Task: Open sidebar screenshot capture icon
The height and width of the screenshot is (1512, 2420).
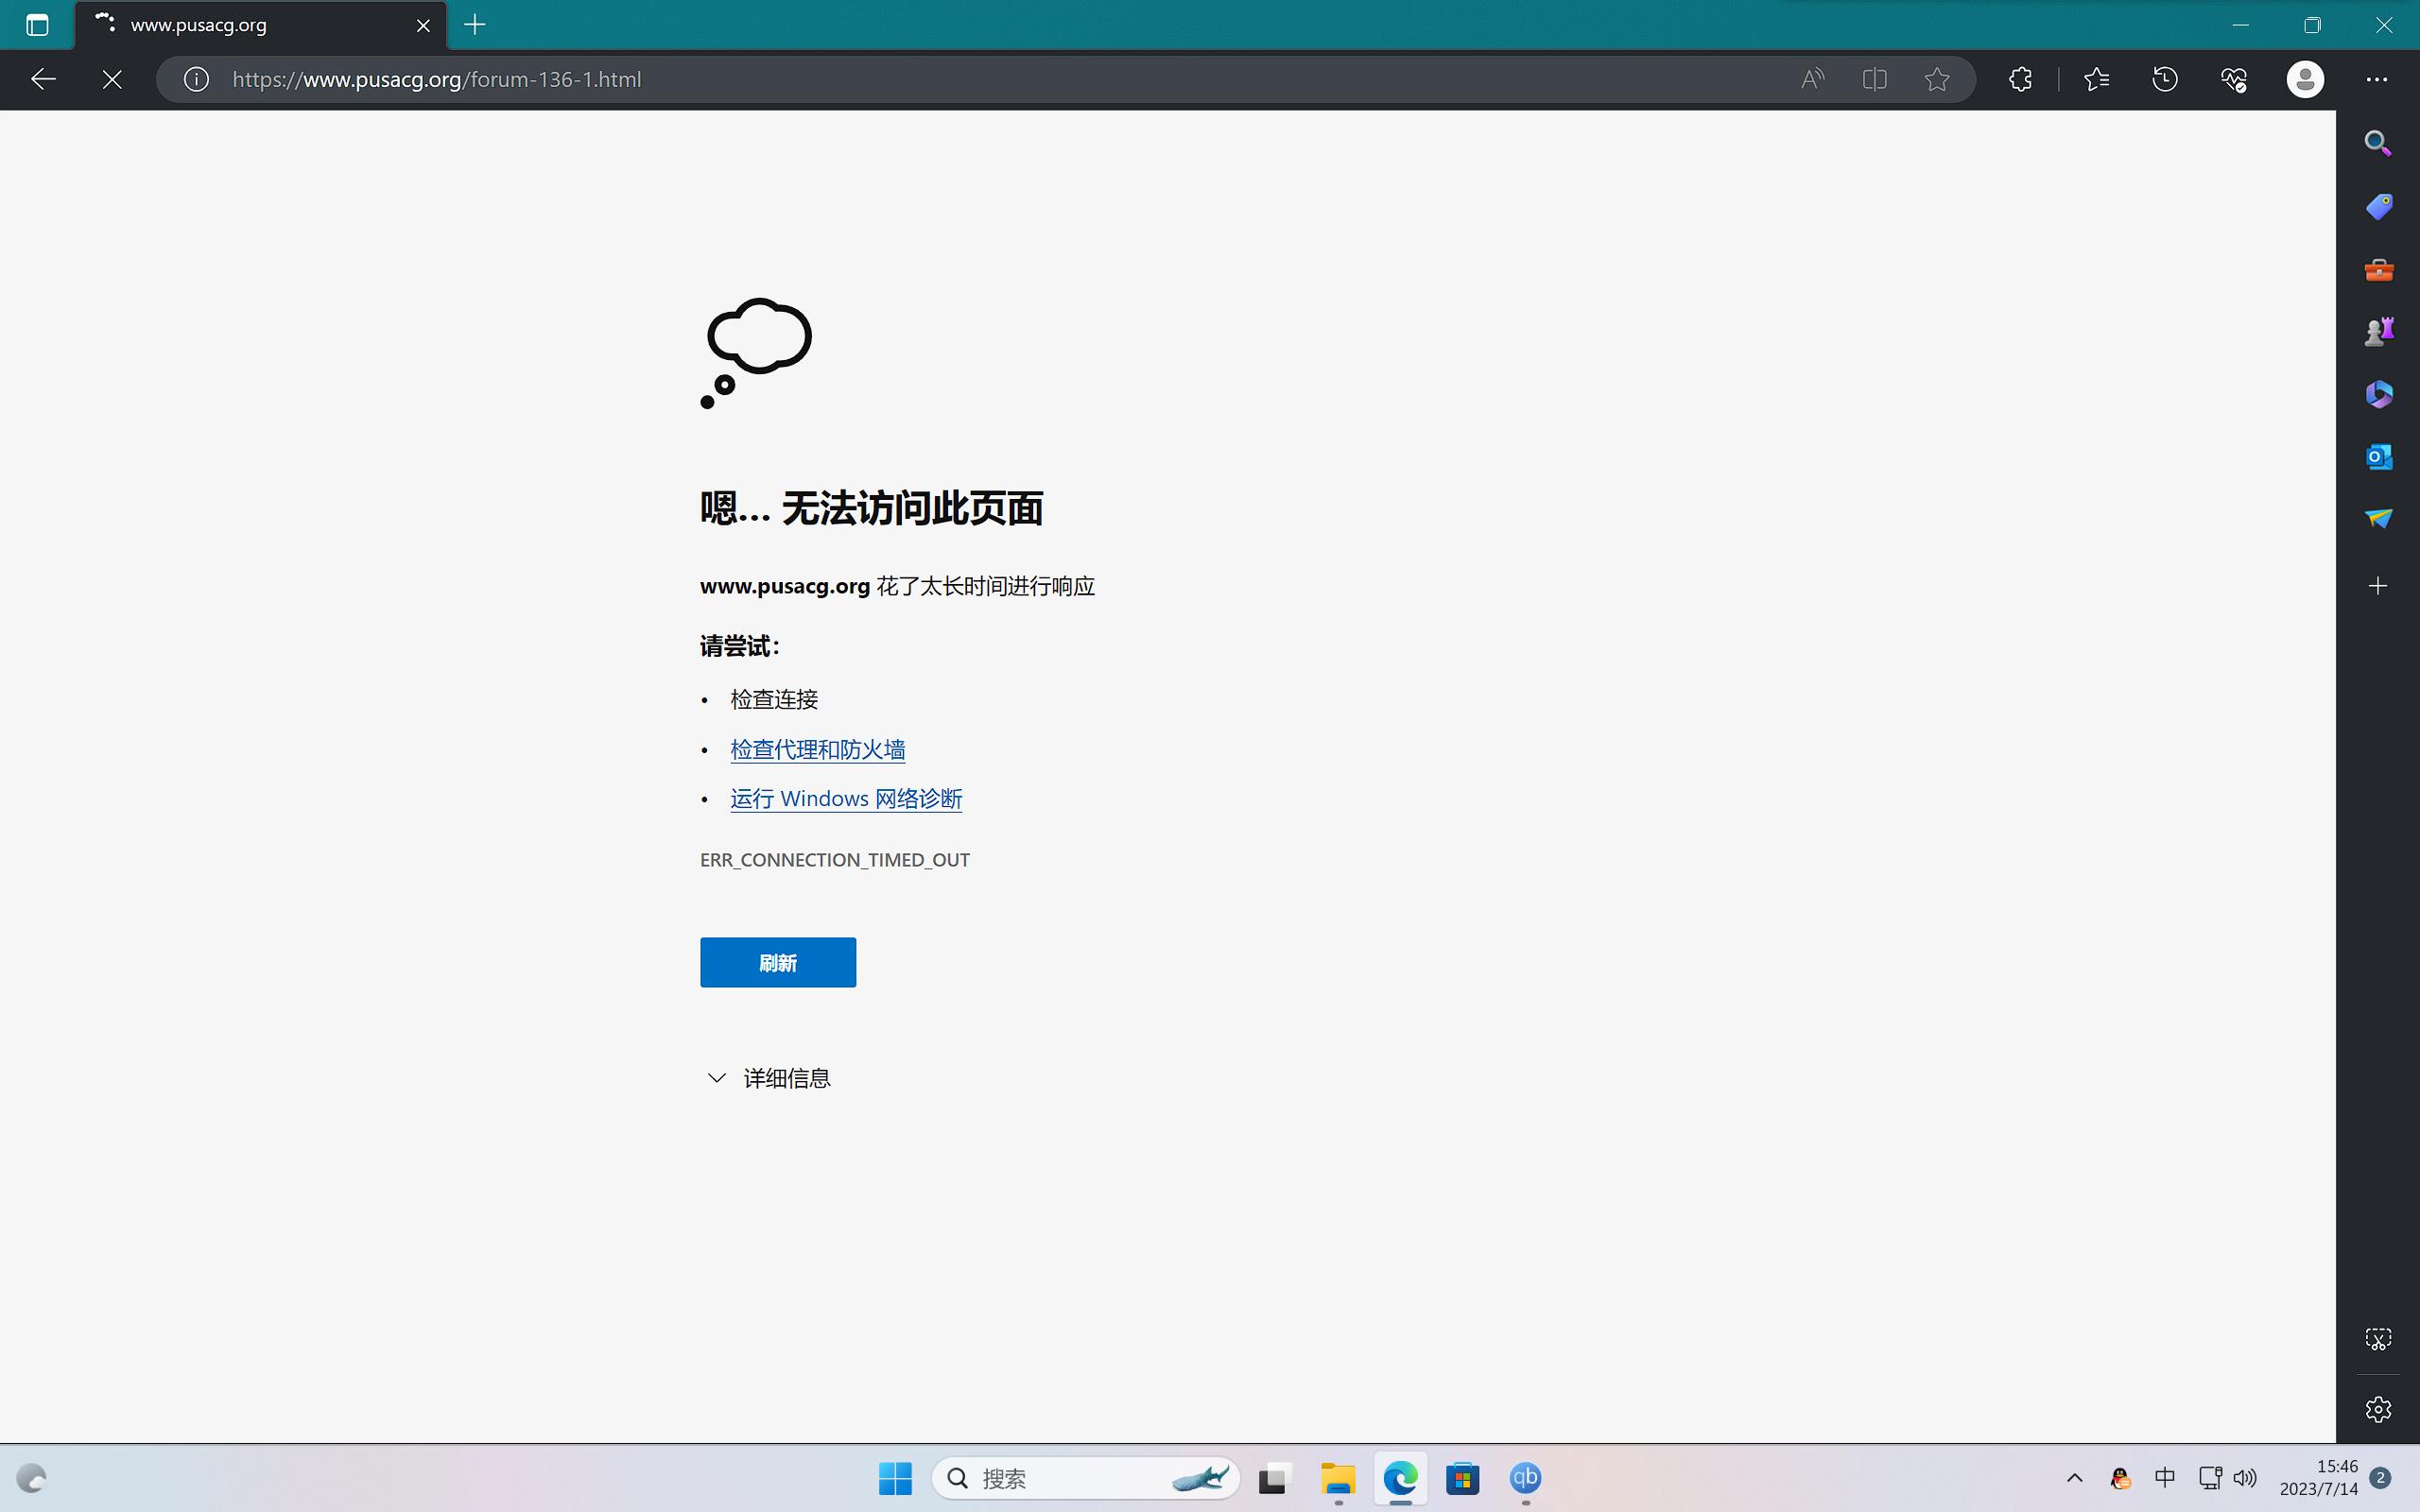Action: [x=2378, y=1339]
